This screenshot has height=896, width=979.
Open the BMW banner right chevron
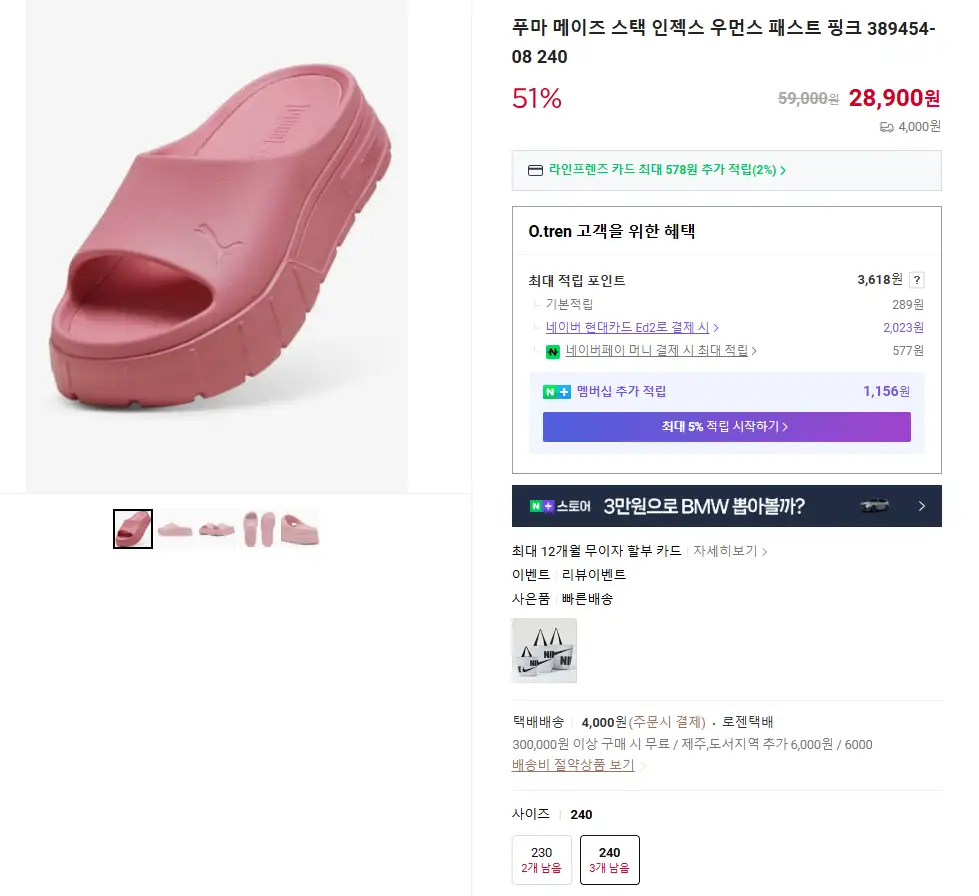click(x=921, y=506)
